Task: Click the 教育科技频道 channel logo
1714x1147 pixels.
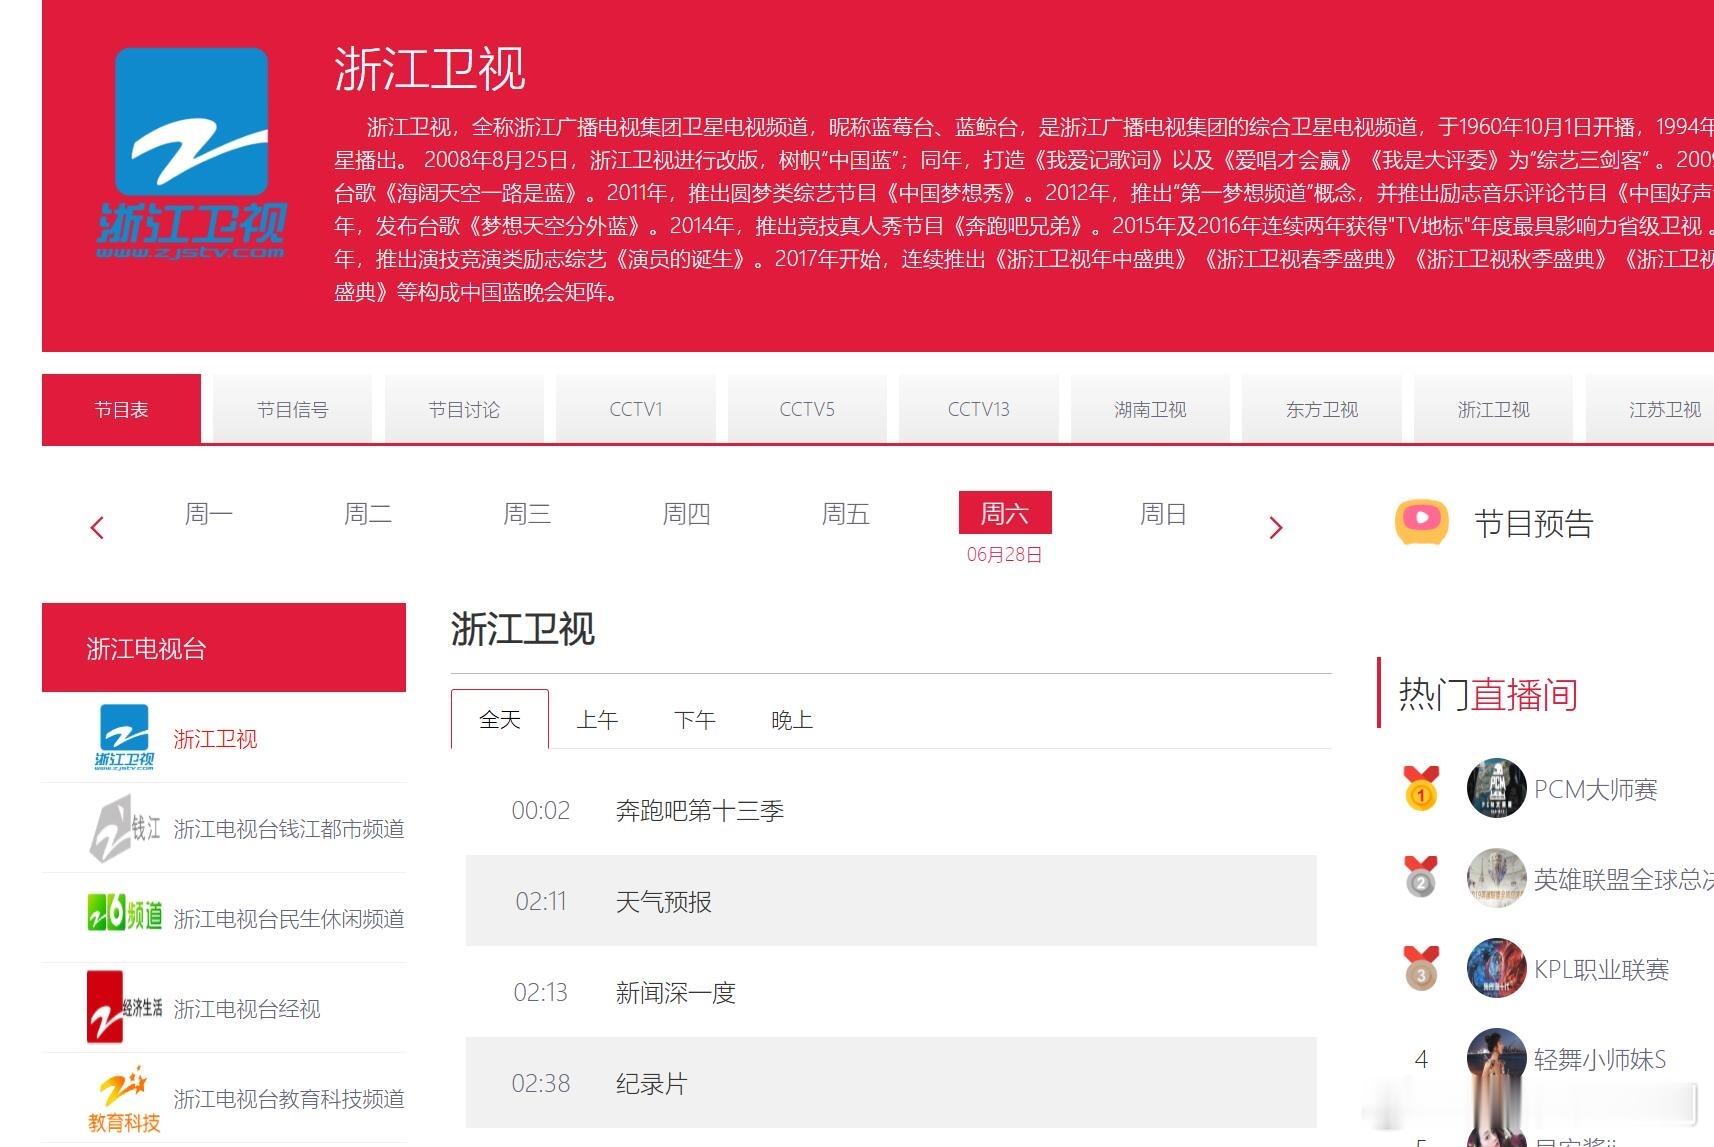Action: click(x=124, y=1099)
